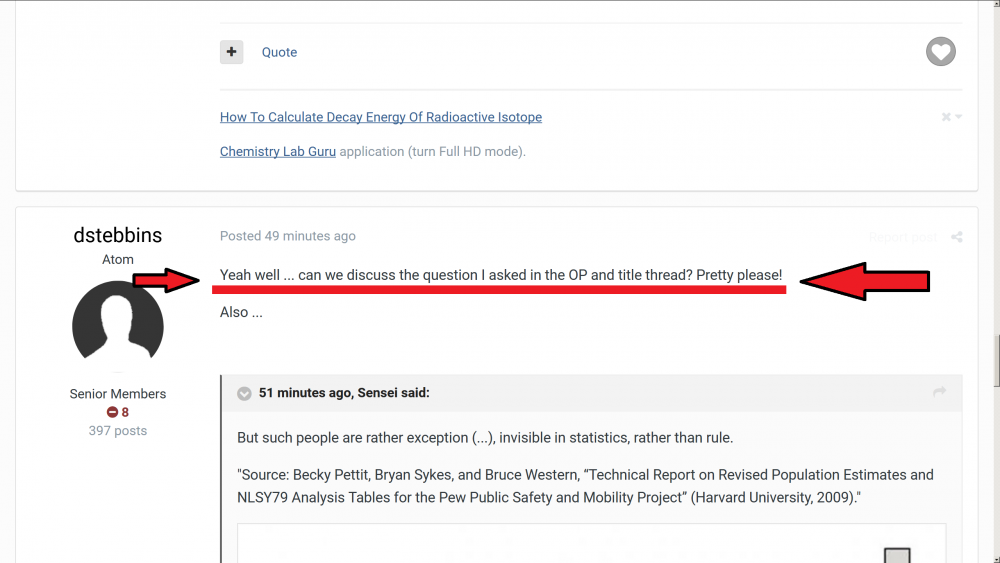Open signature hide options dropdown
Screen dimensions: 1000x563
[951, 117]
